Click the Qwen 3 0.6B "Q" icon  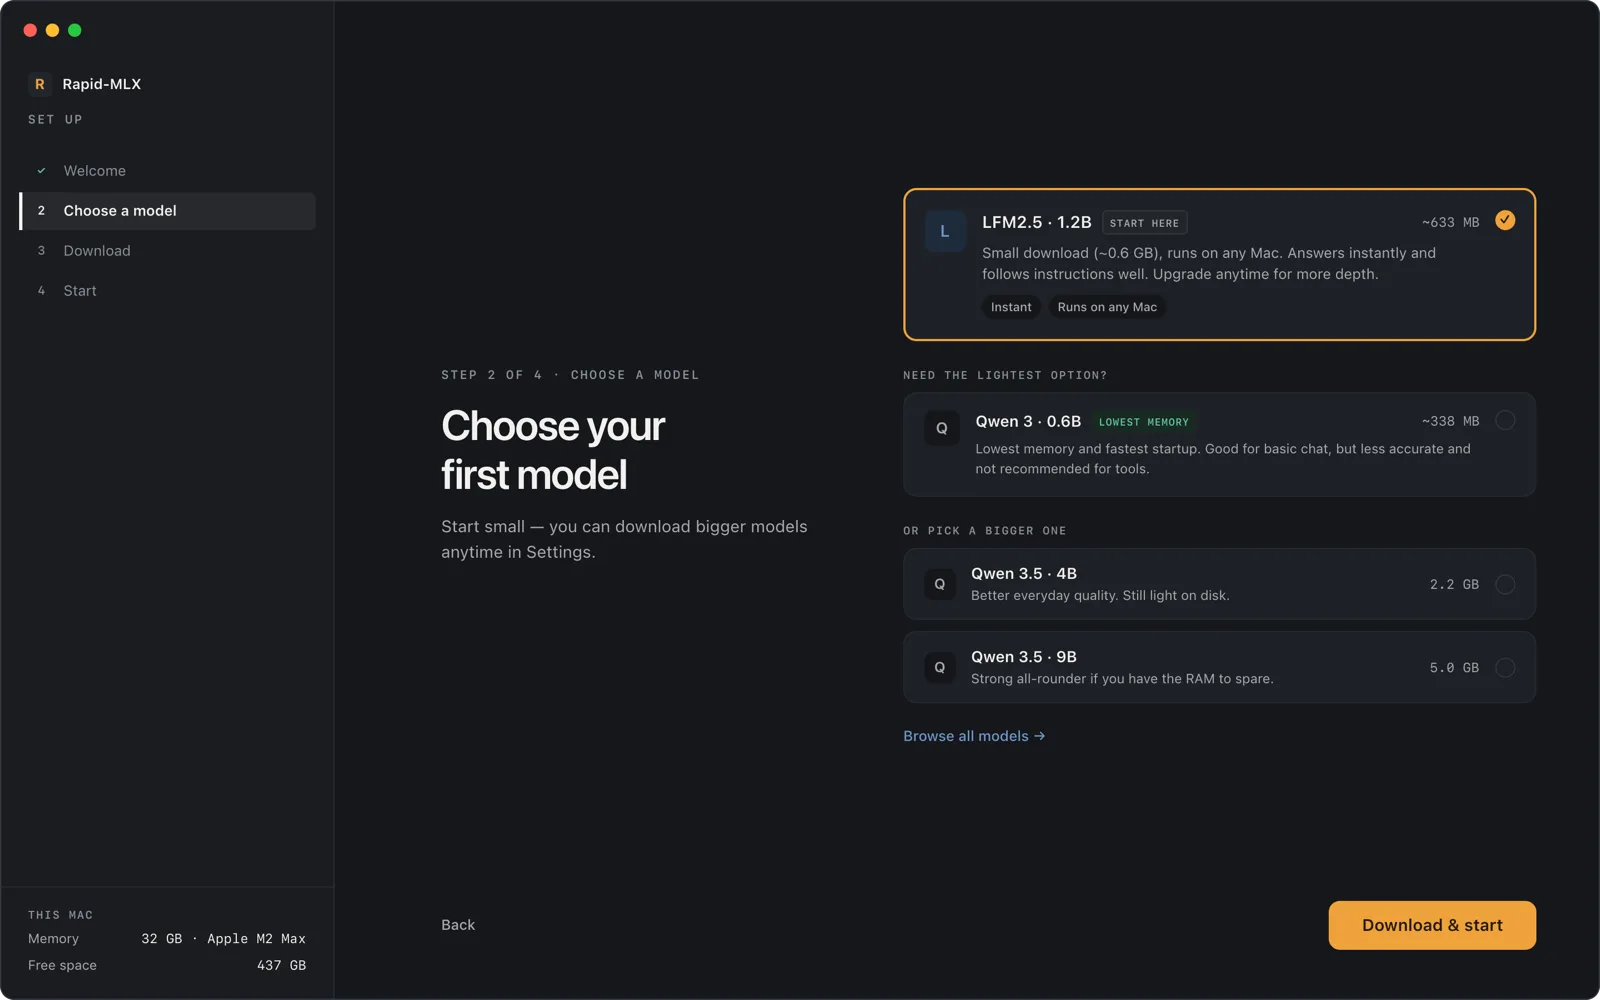pos(941,428)
